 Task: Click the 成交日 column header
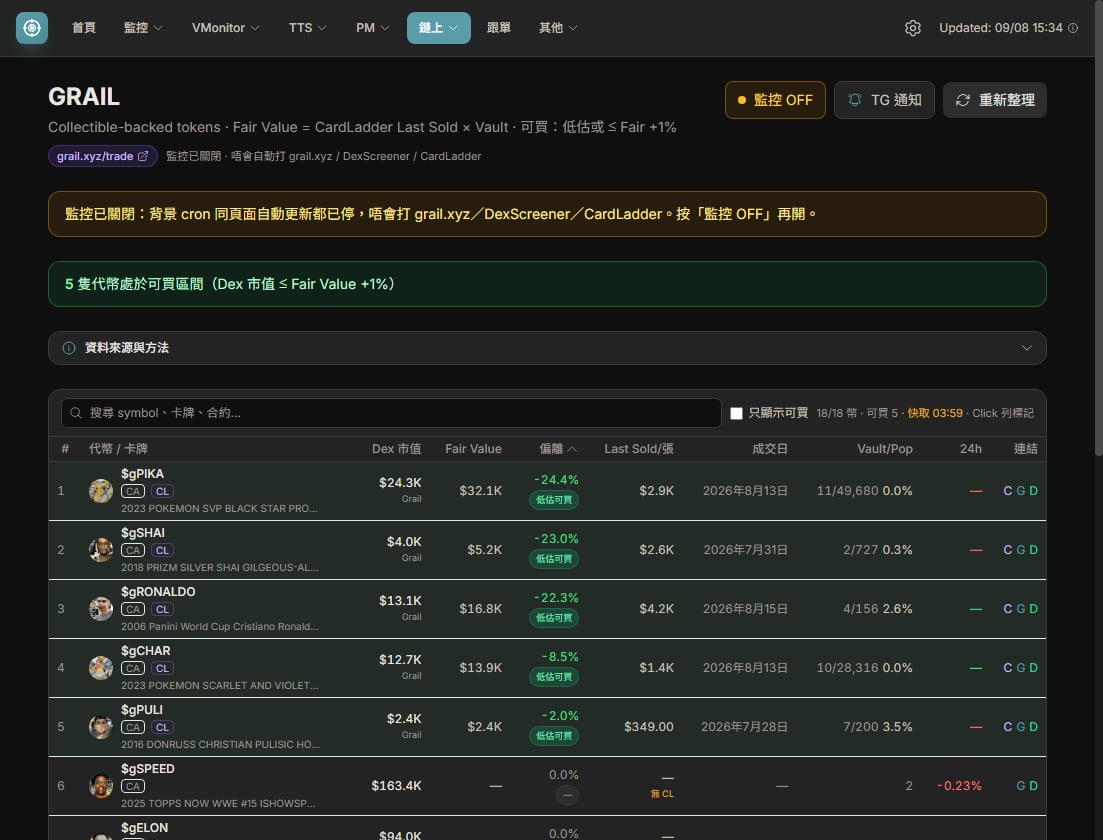pos(770,449)
